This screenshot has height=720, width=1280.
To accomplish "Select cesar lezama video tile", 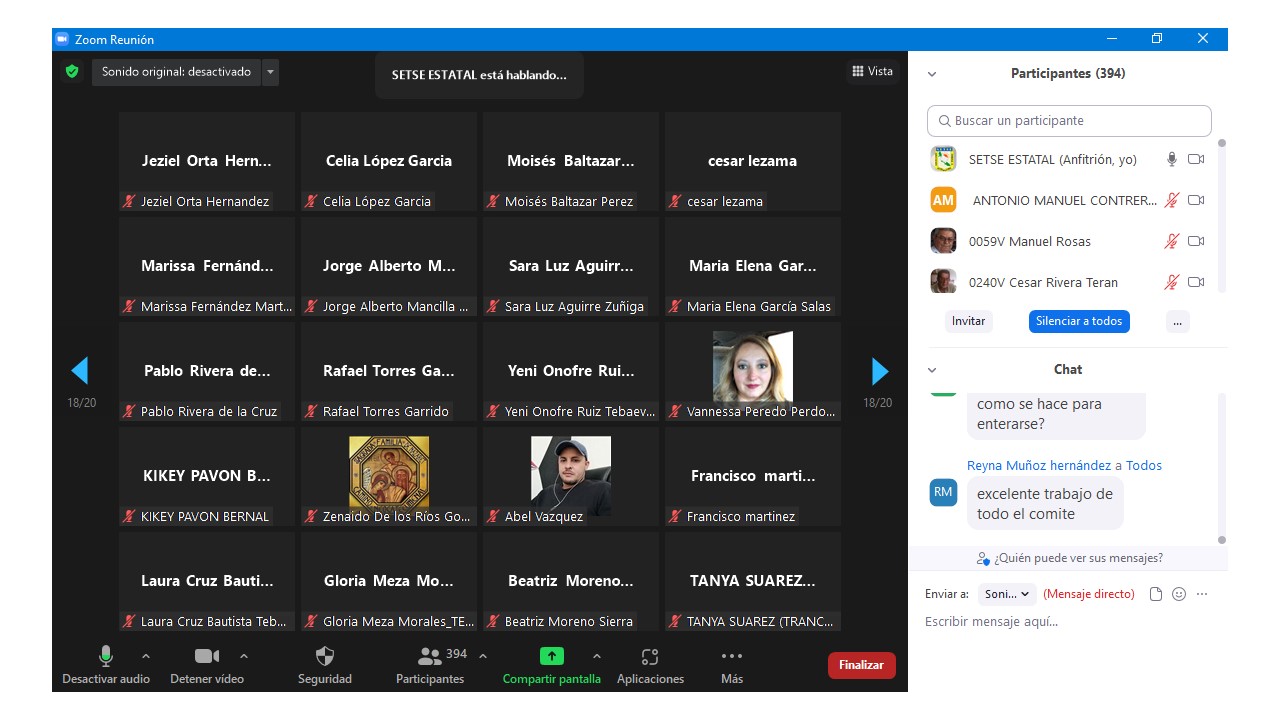I will pos(753,161).
